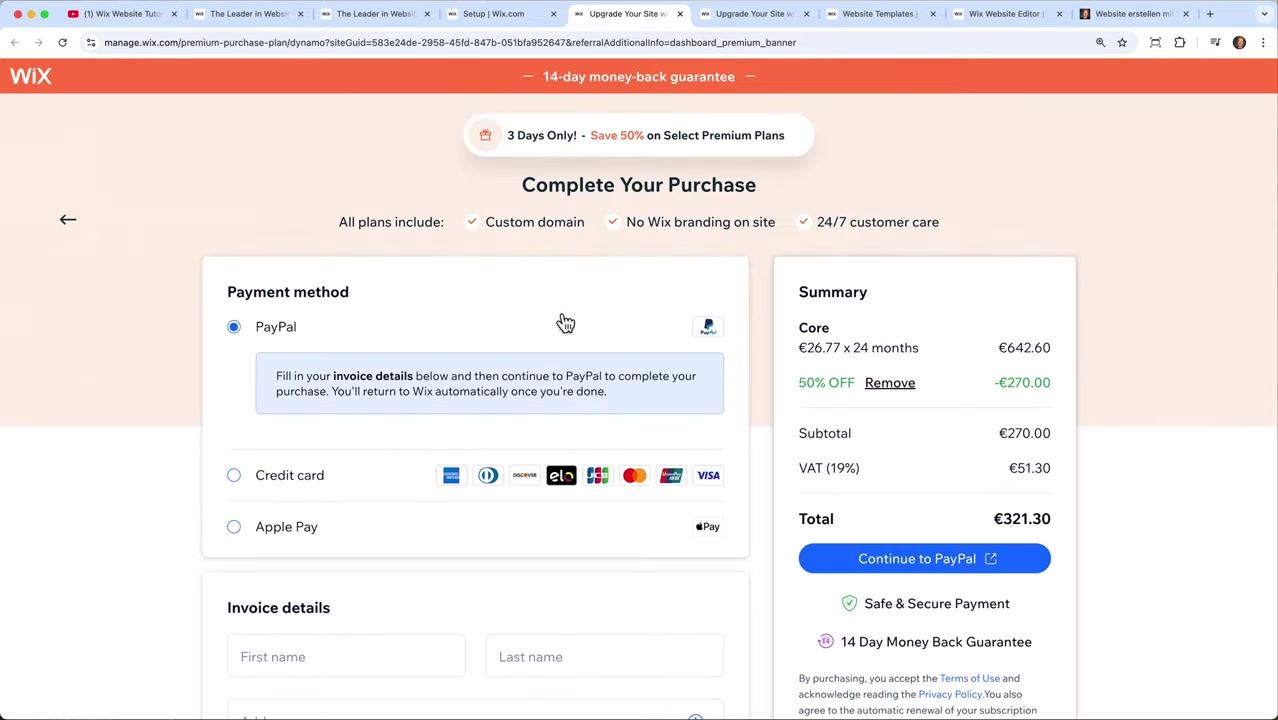
Task: Click the Wix logo in the header
Action: coord(30,76)
